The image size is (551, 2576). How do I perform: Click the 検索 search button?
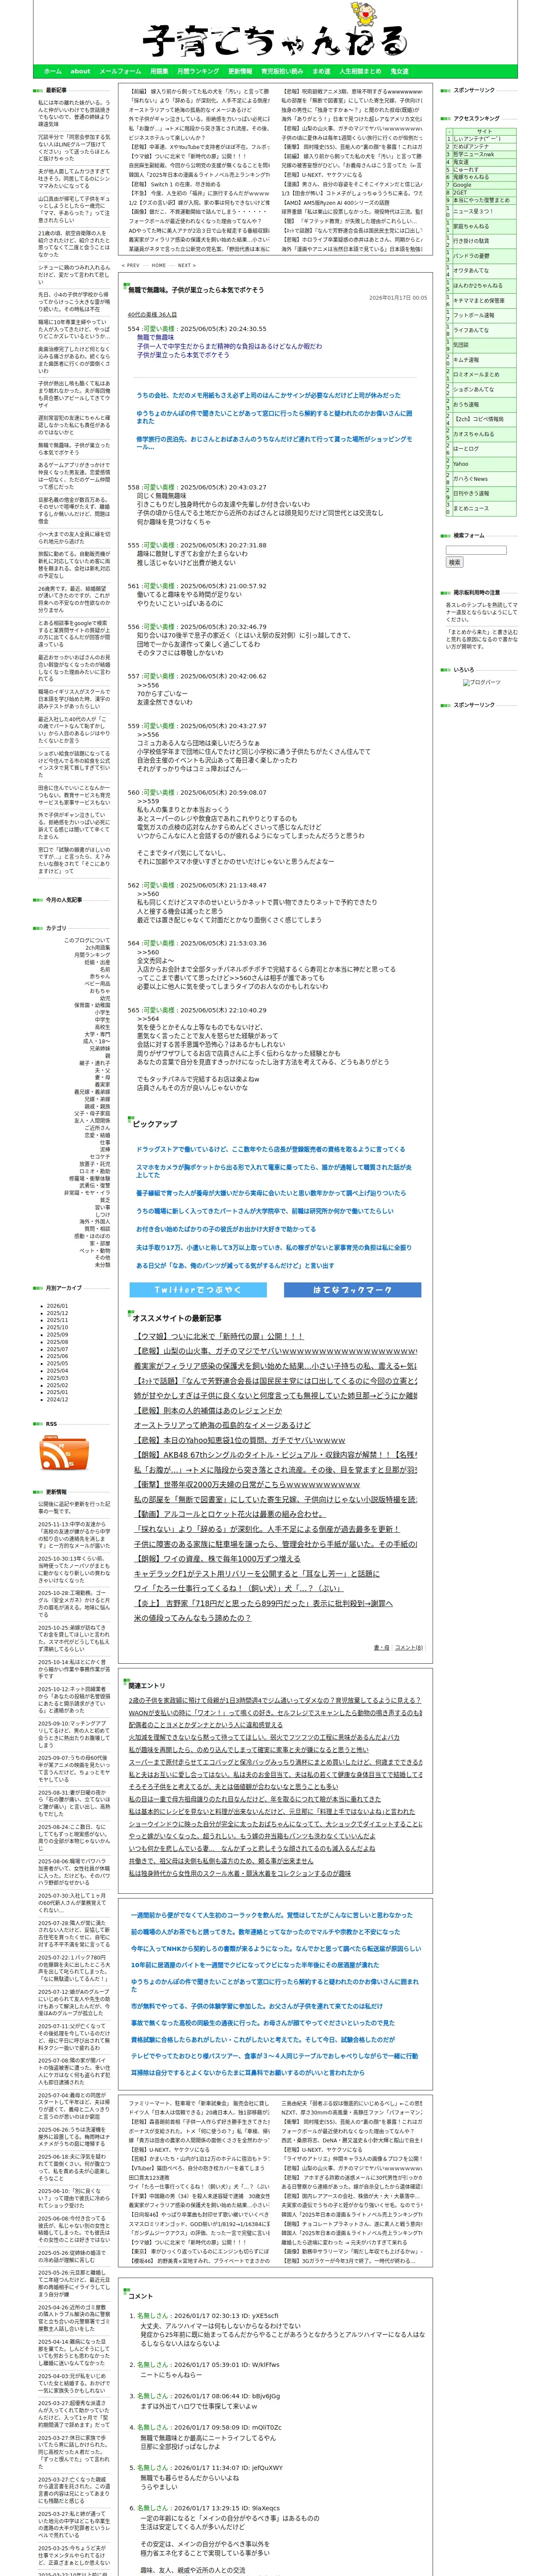tap(454, 563)
